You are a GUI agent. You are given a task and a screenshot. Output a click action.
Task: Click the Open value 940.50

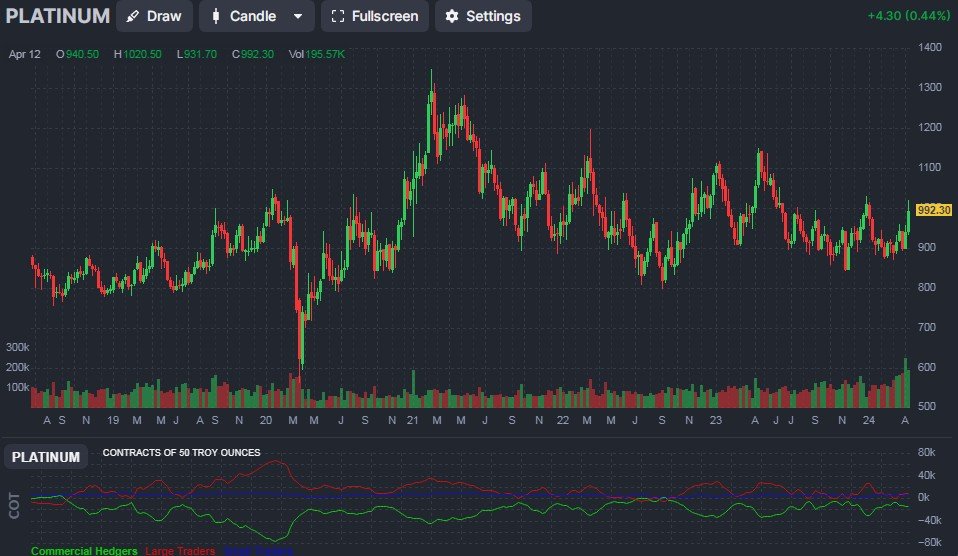point(80,54)
